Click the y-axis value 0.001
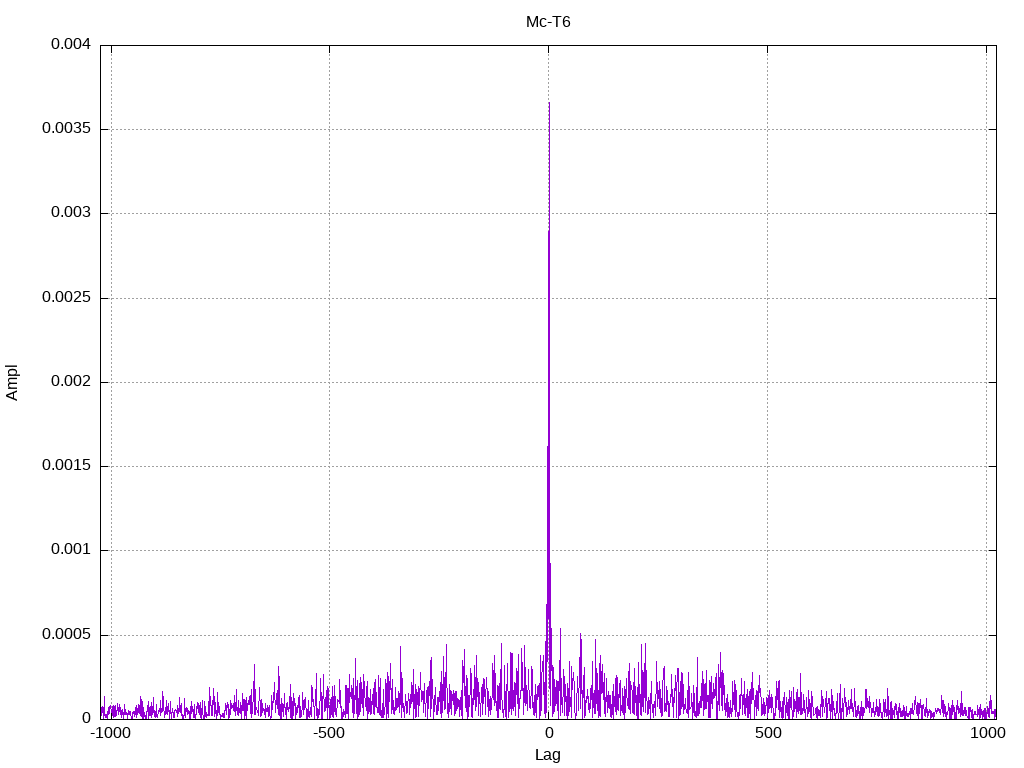 pyautogui.click(x=71, y=550)
